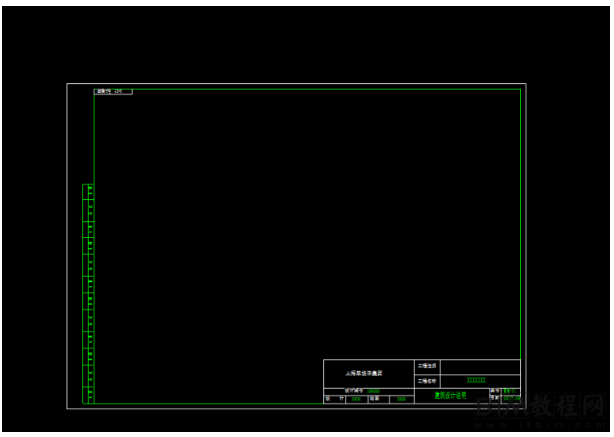614x437 pixels.
Task: Select empty top-right cell of title block
Action: [x=480, y=366]
